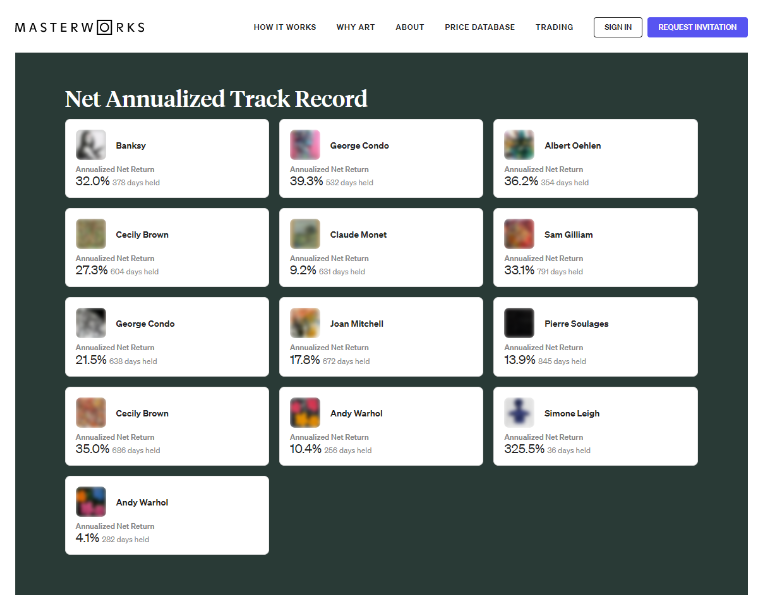
Task: Open the How It Works page
Action: coord(284,27)
